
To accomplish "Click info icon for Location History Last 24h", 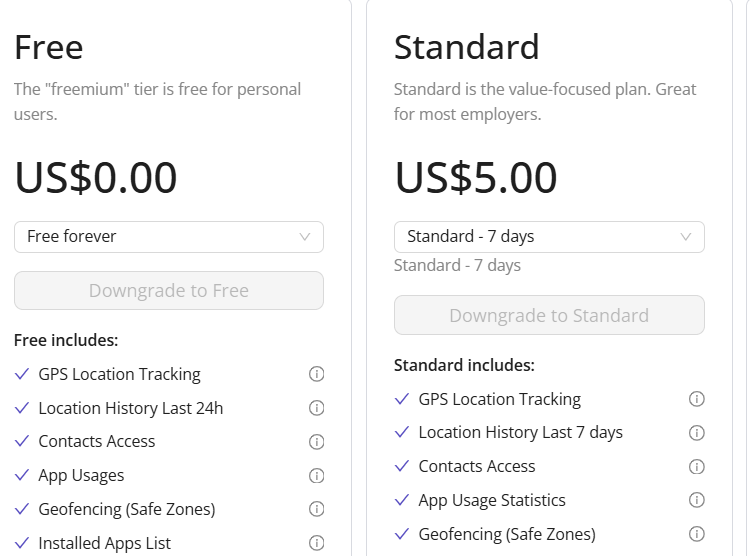I will (x=317, y=408).
